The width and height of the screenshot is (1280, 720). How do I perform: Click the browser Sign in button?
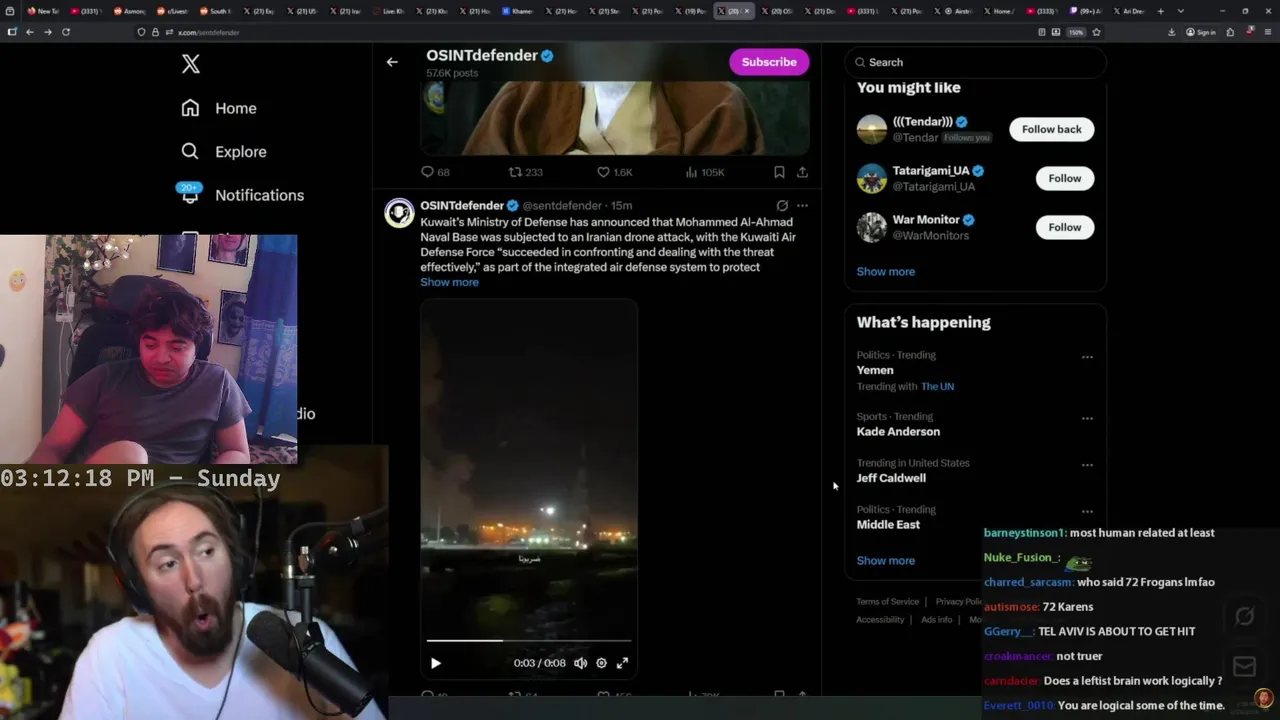click(x=1201, y=32)
